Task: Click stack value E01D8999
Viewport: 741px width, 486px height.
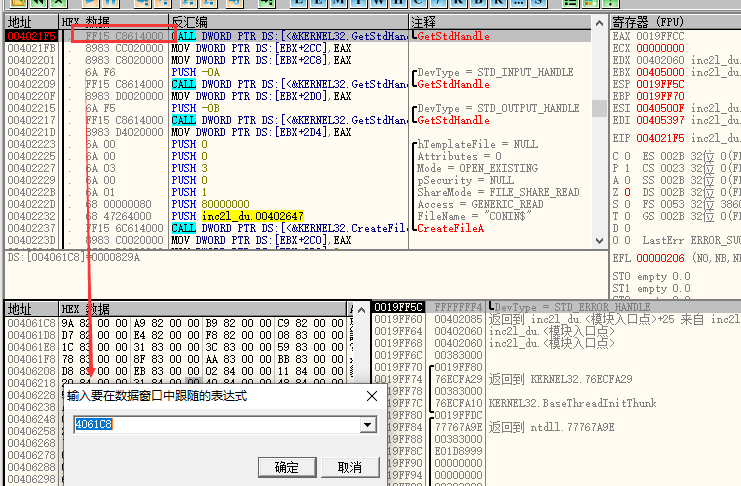Action: 458,451
